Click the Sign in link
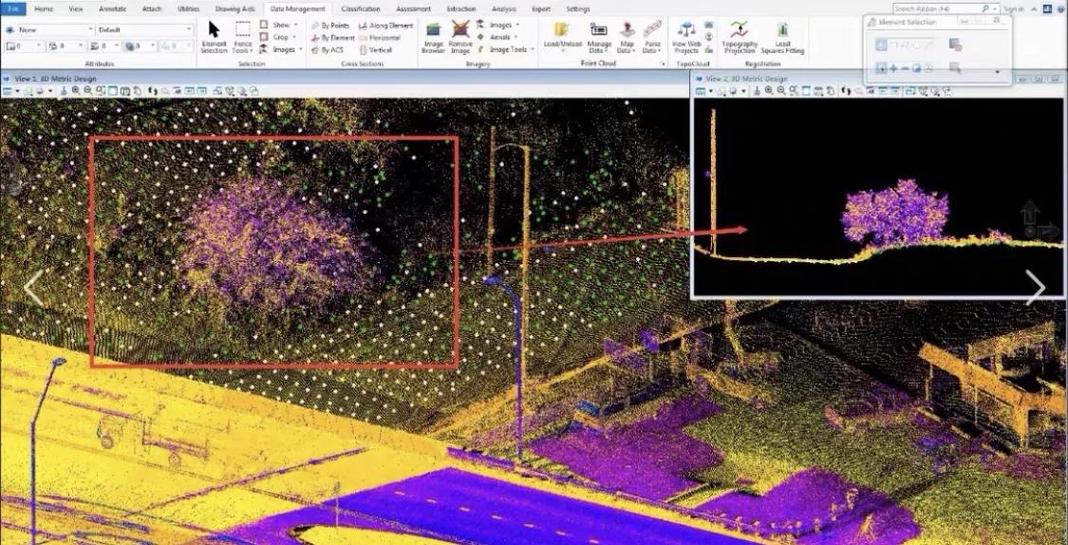 point(1013,8)
